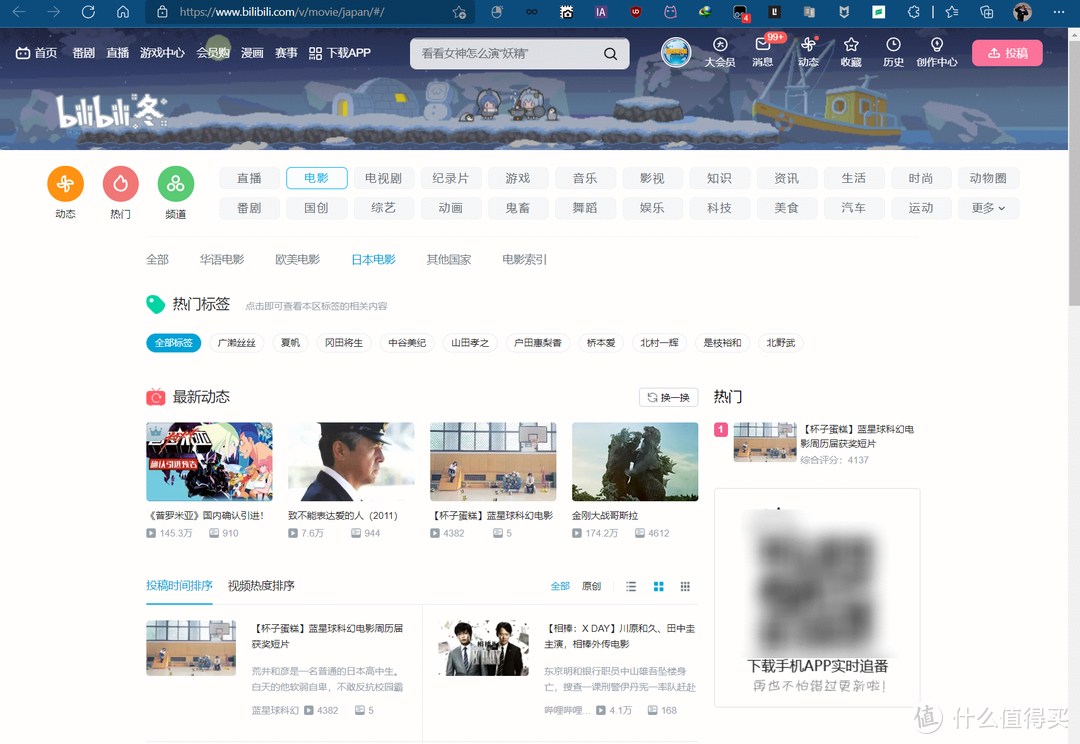The image size is (1080, 744).
Task: Click the browser address bar URL
Action: 282,12
